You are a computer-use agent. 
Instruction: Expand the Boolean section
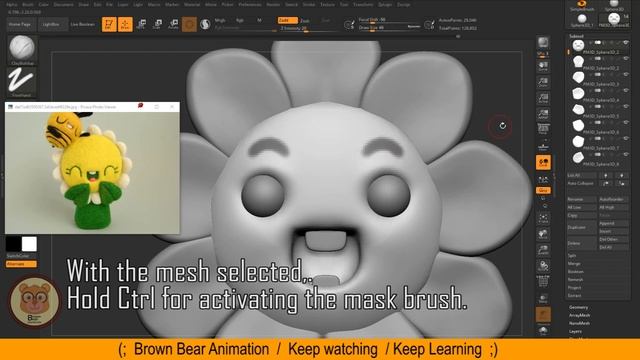[576, 272]
